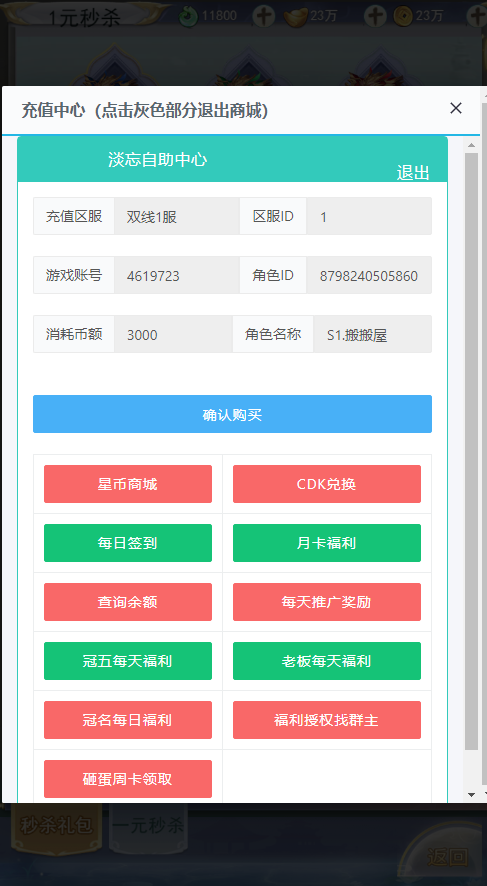
Task: Click the 确认购买 button
Action: [232, 414]
